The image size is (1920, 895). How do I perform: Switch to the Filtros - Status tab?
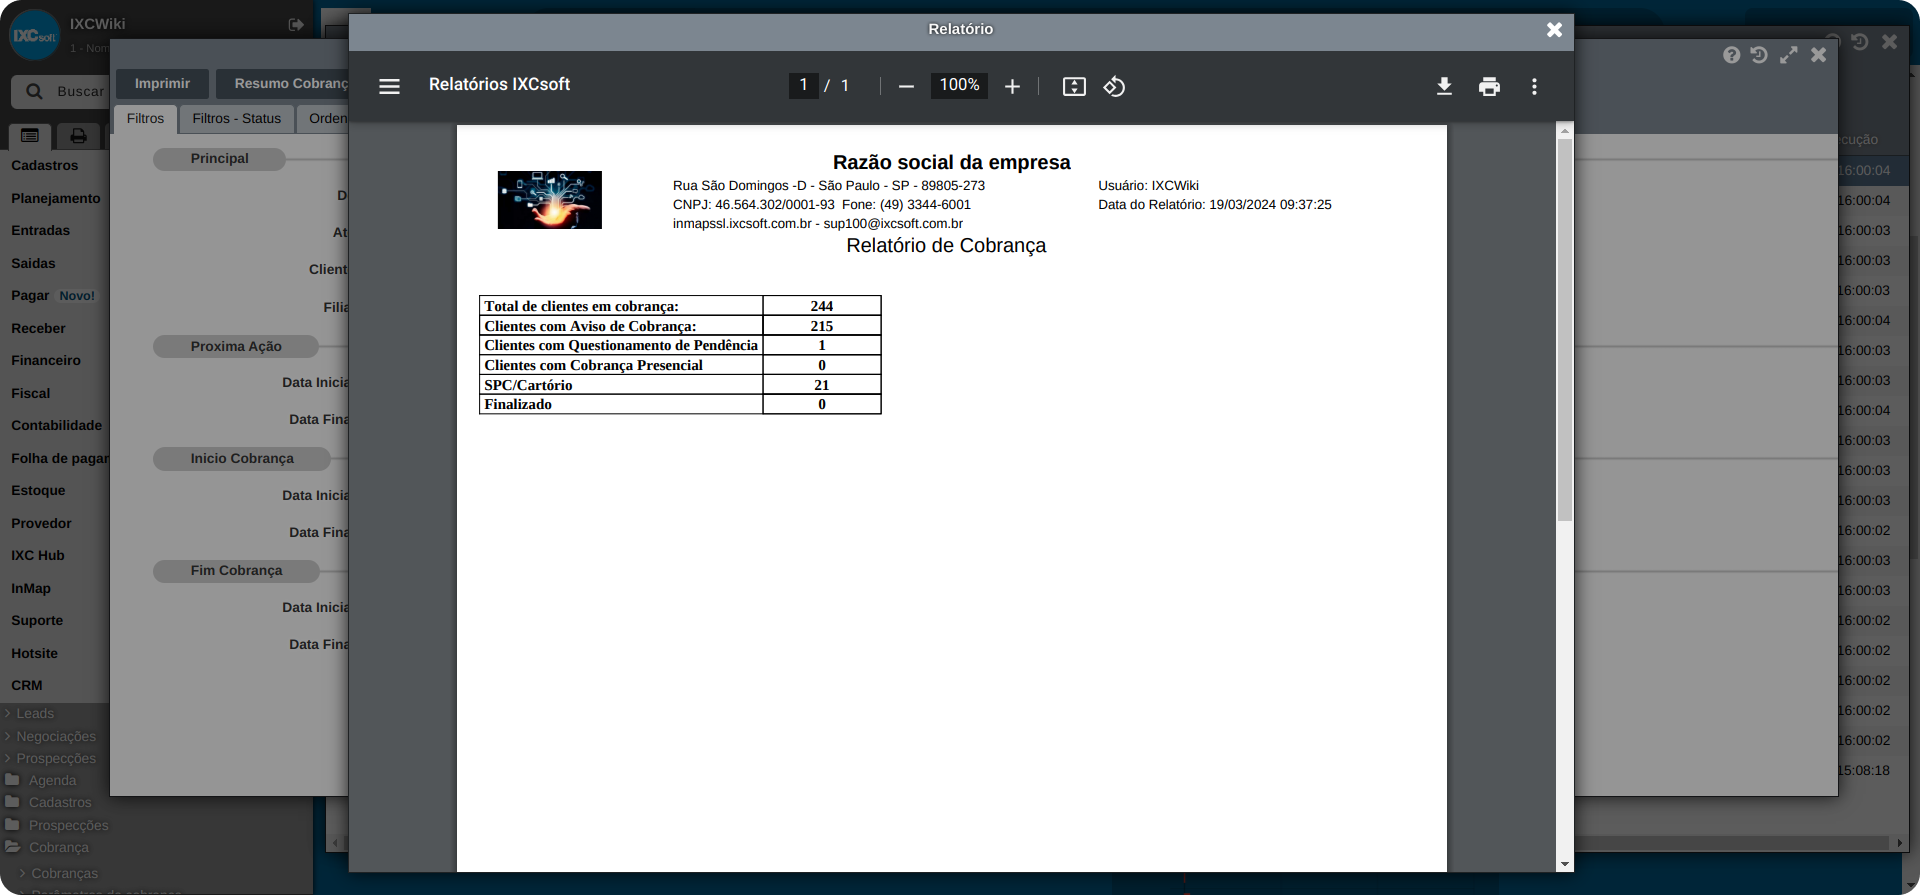[237, 119]
